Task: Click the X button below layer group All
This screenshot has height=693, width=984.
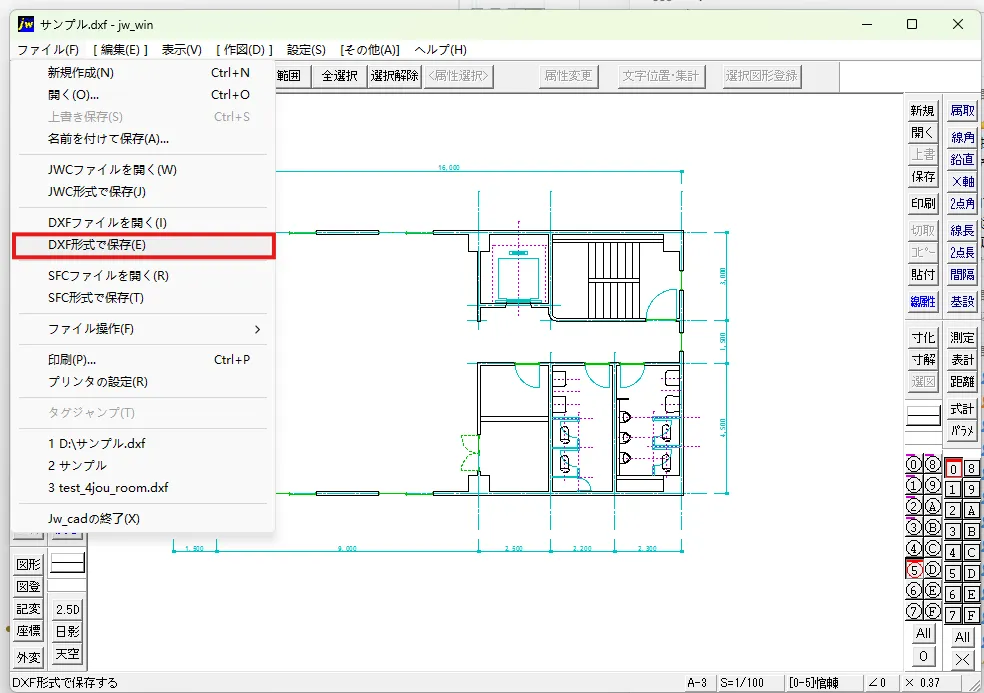Action: click(x=962, y=660)
